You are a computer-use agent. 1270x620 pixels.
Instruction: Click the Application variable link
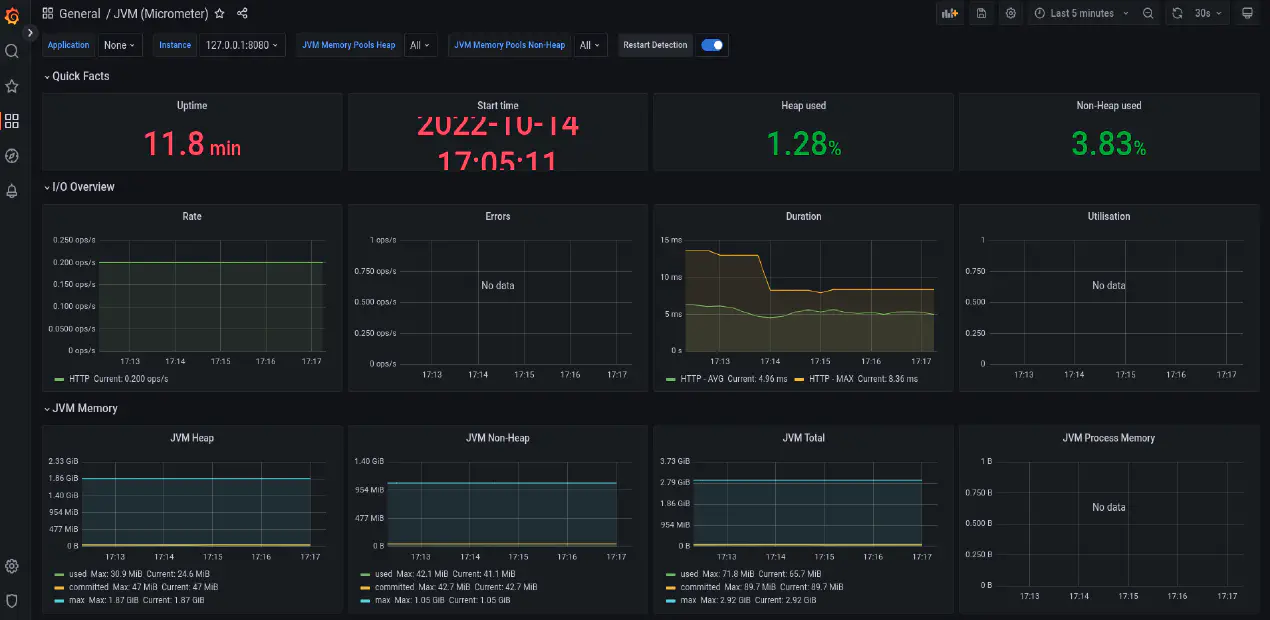tap(68, 45)
